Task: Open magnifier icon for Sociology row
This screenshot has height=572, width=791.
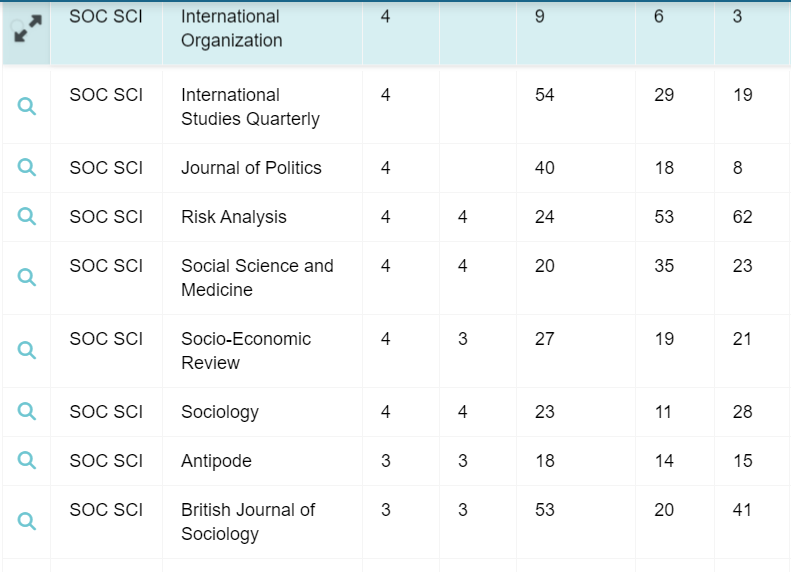Action: (27, 411)
